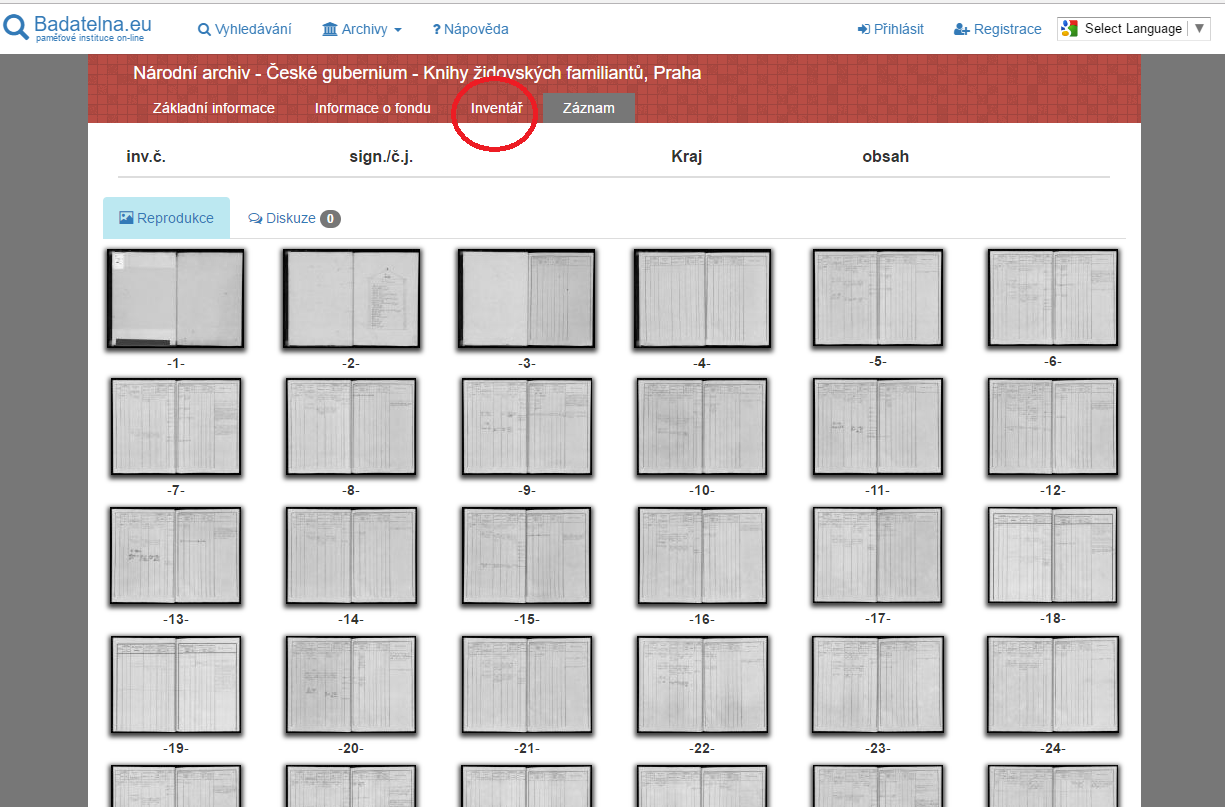This screenshot has width=1225, height=807.
Task: Open page thumbnail -9-
Action: pos(527,427)
